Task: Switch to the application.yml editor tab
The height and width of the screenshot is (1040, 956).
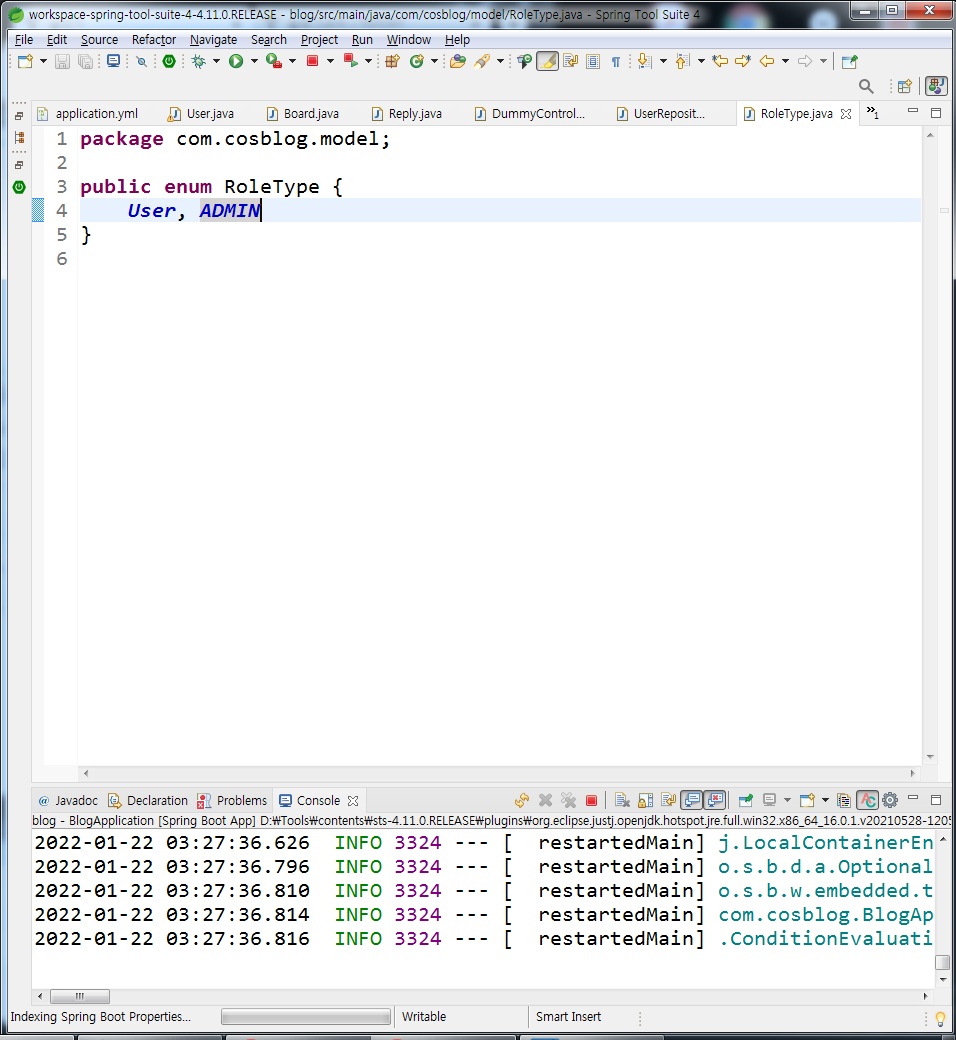Action: pos(88,114)
